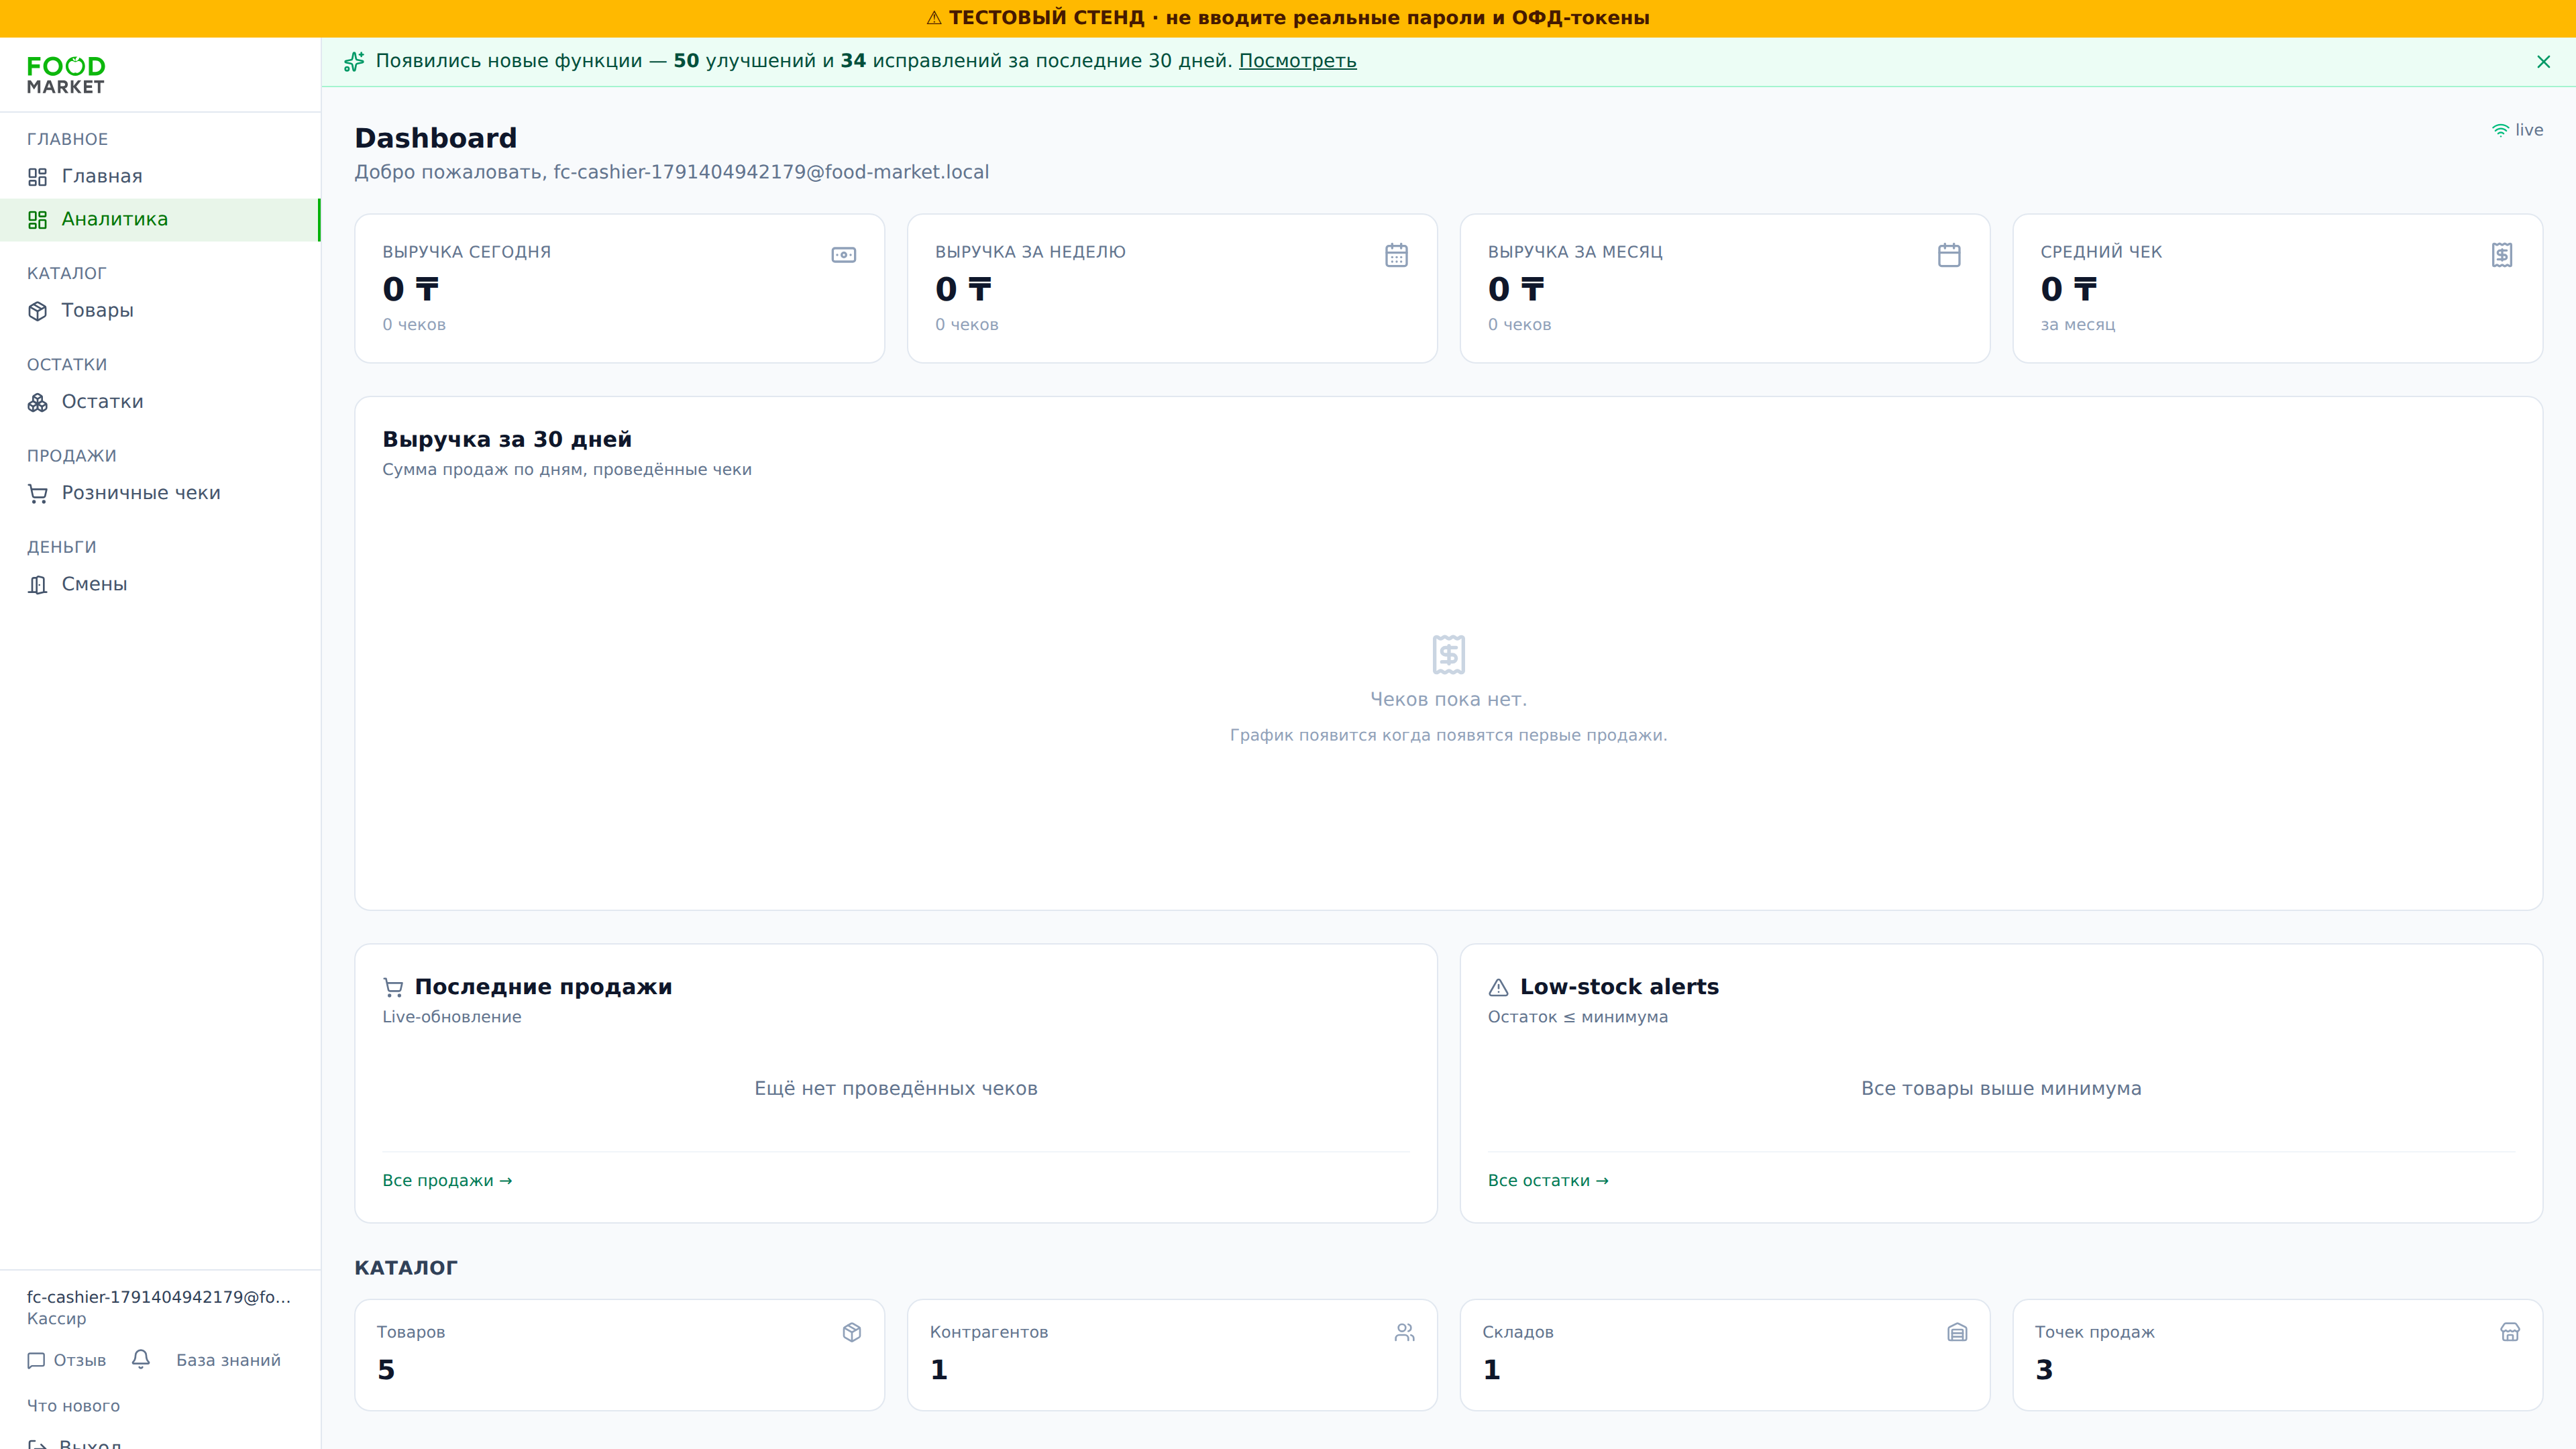
Task: Click the warehouse icon on the Складов card
Action: pyautogui.click(x=1957, y=1332)
